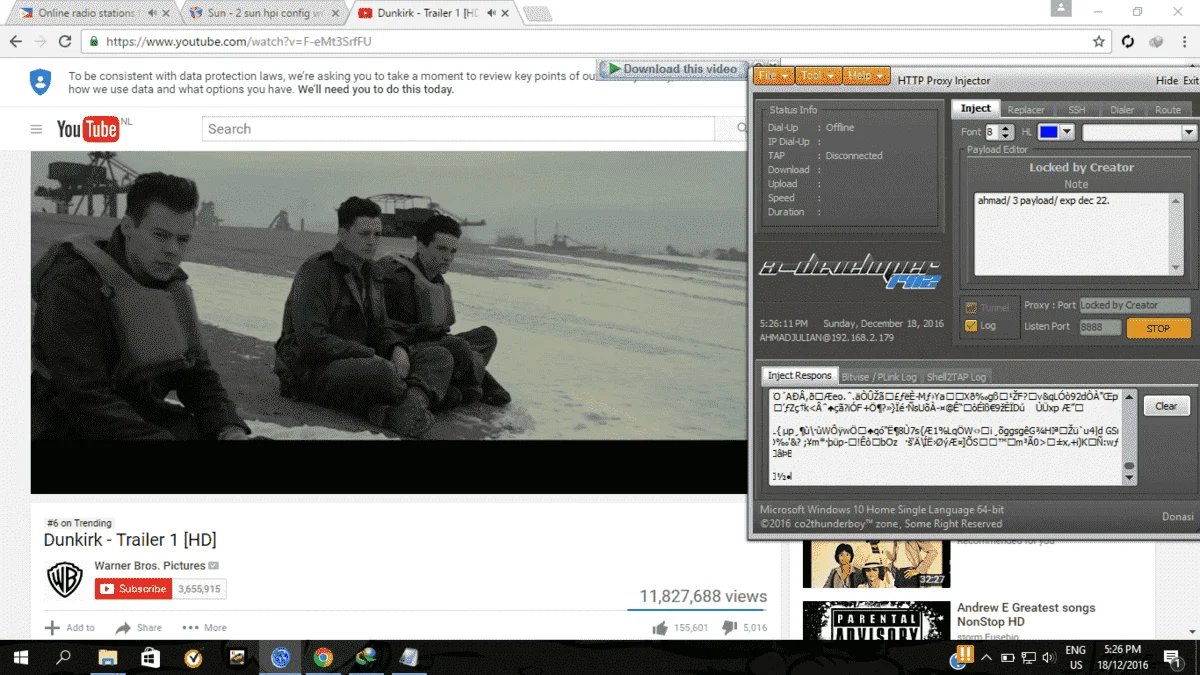The height and width of the screenshot is (675, 1200).
Task: Switch to the Inject tab
Action: tap(975, 108)
